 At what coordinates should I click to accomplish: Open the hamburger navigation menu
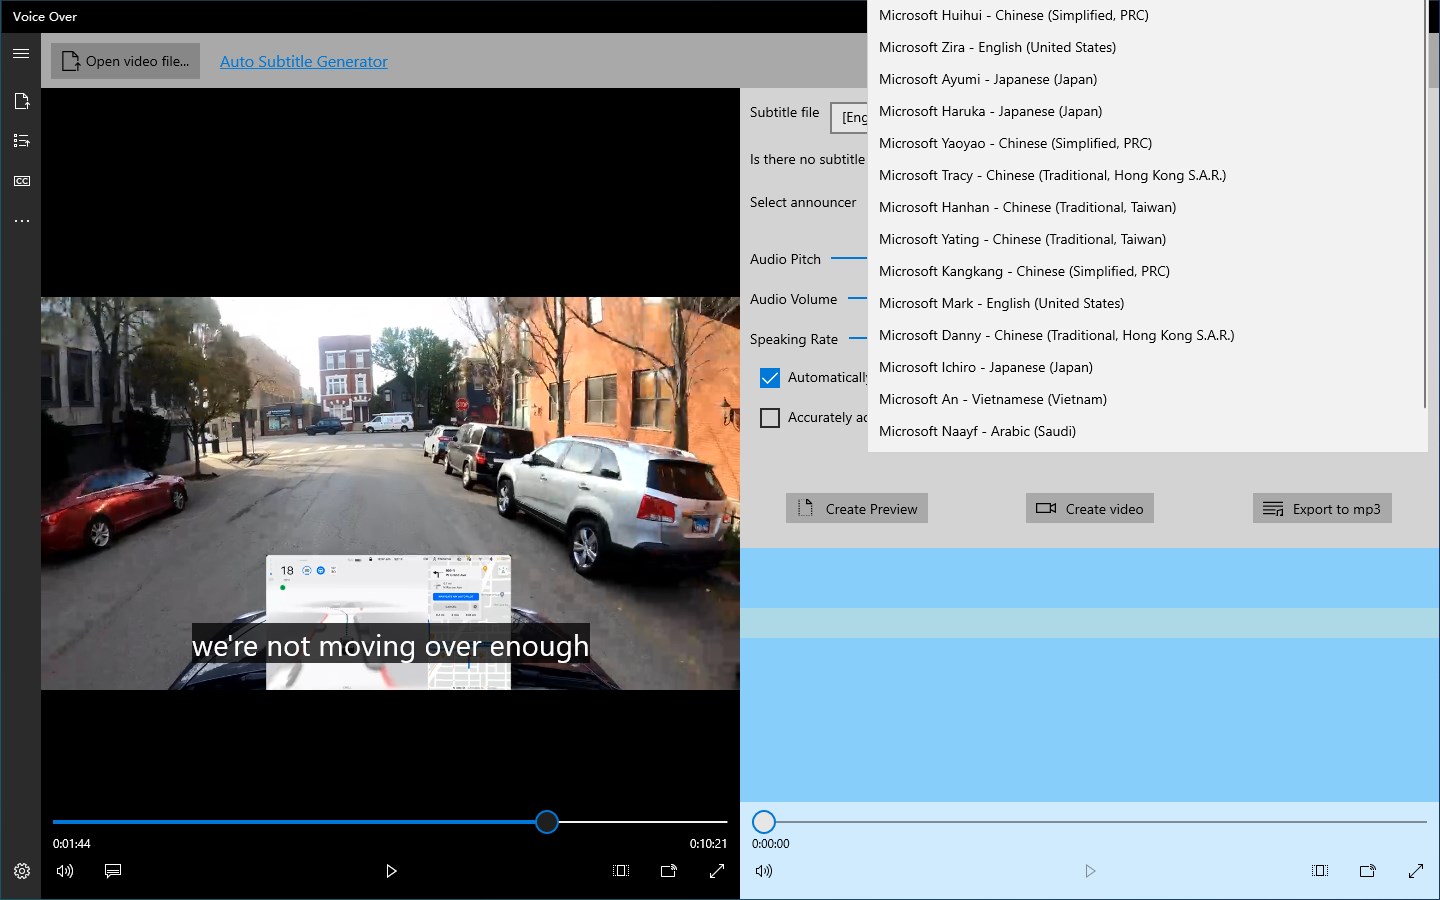pos(21,53)
